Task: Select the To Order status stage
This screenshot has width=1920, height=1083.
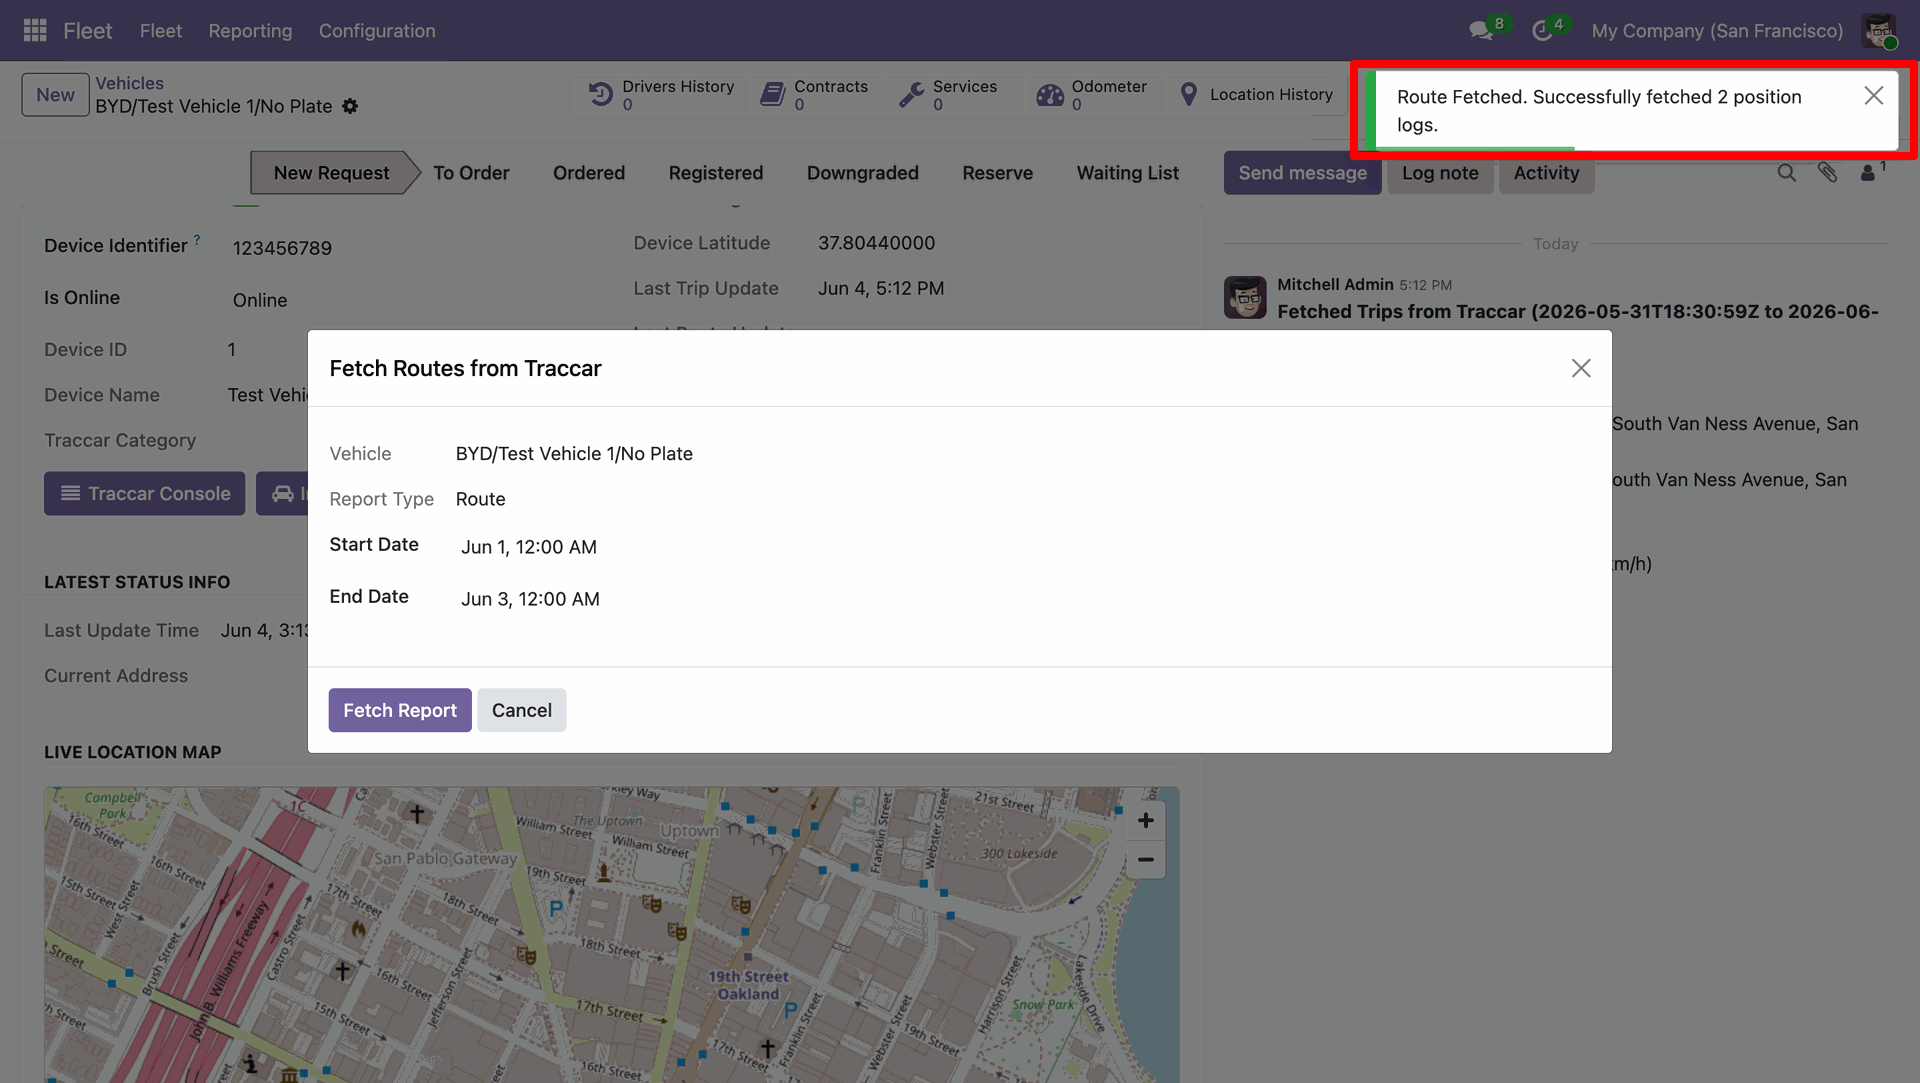Action: pos(471,173)
